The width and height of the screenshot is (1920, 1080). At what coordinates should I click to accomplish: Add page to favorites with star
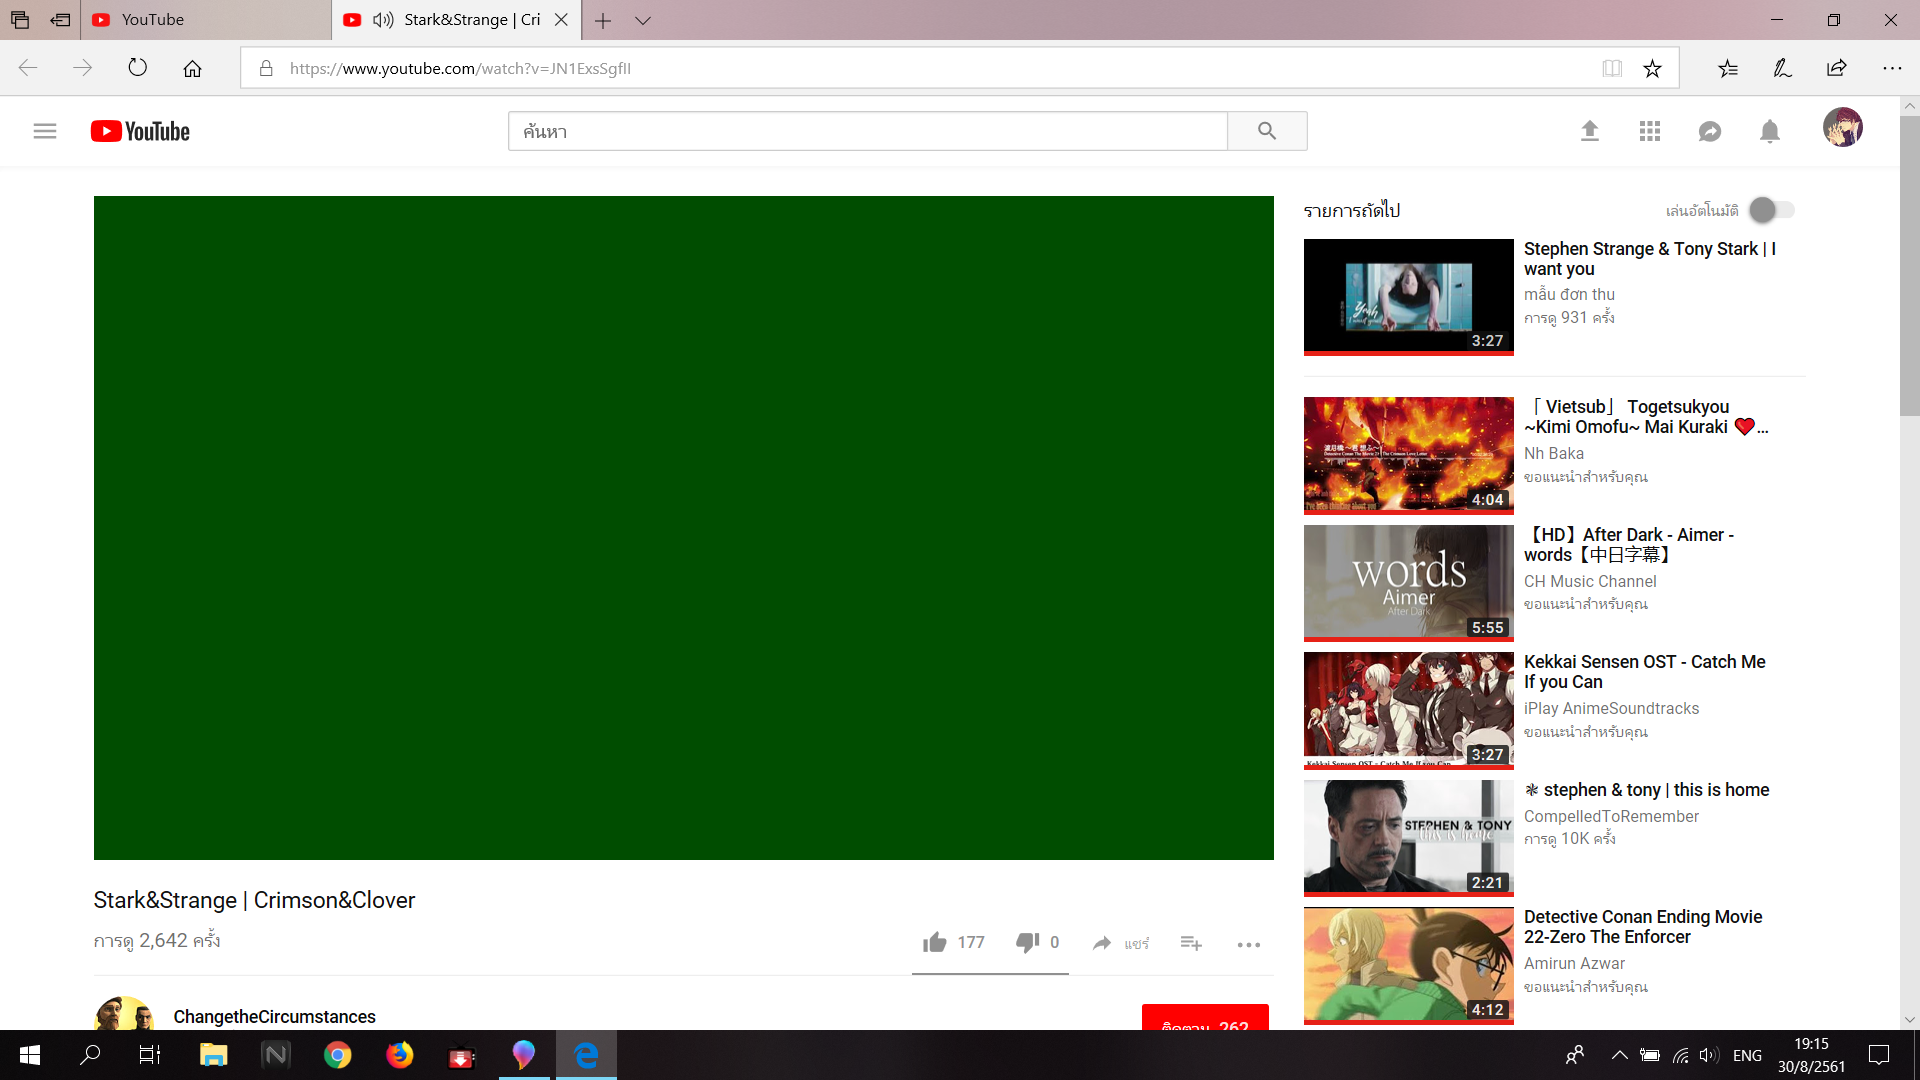[1652, 68]
